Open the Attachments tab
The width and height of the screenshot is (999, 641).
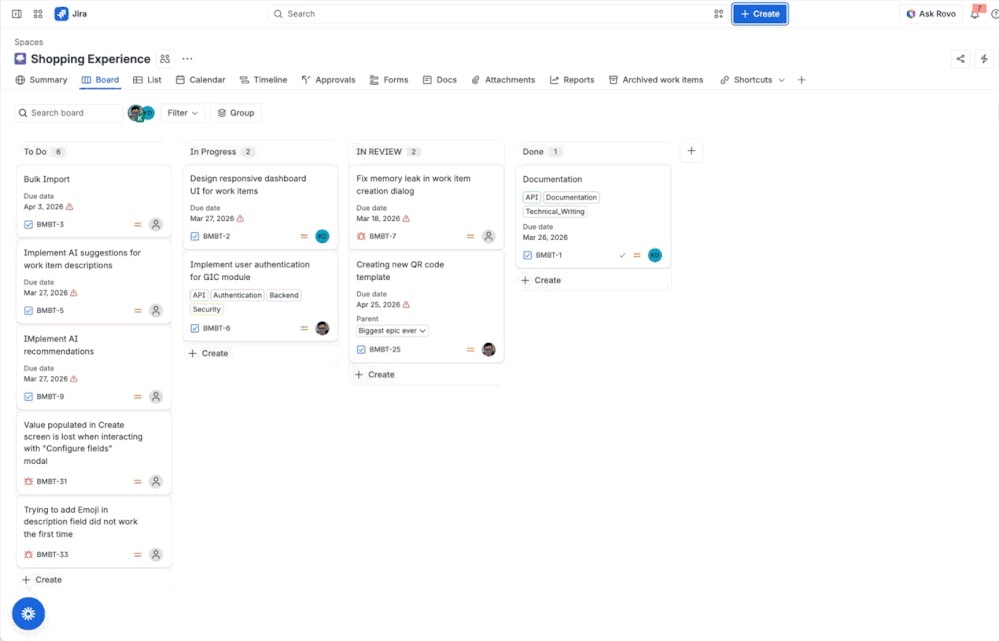(503, 80)
